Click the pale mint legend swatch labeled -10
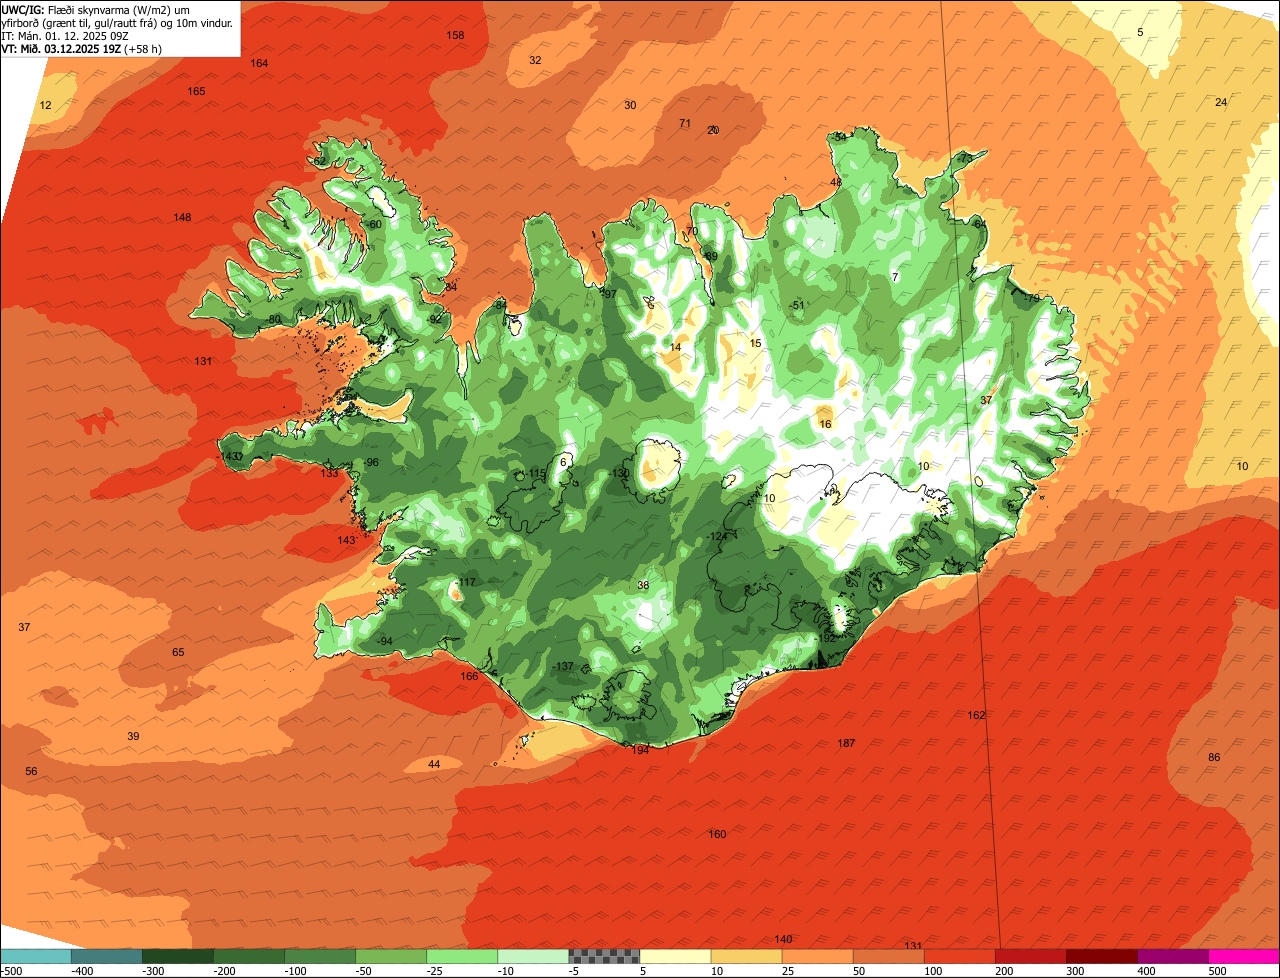The height and width of the screenshot is (978, 1280). [x=533, y=956]
